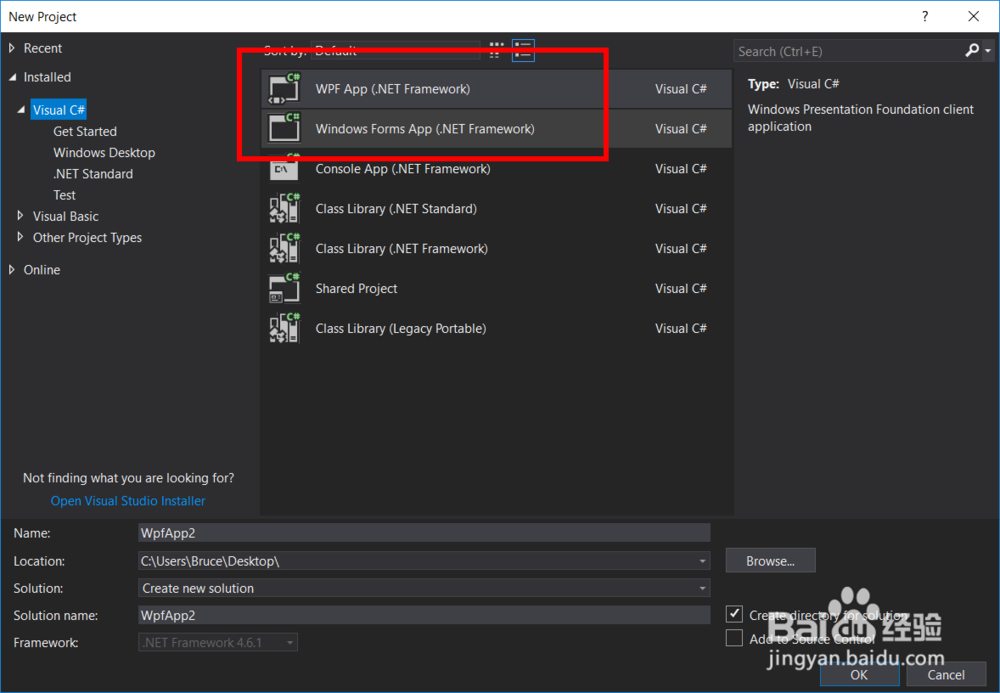Select Other Project Types in the tree
The image size is (1000, 693).
[x=87, y=237]
